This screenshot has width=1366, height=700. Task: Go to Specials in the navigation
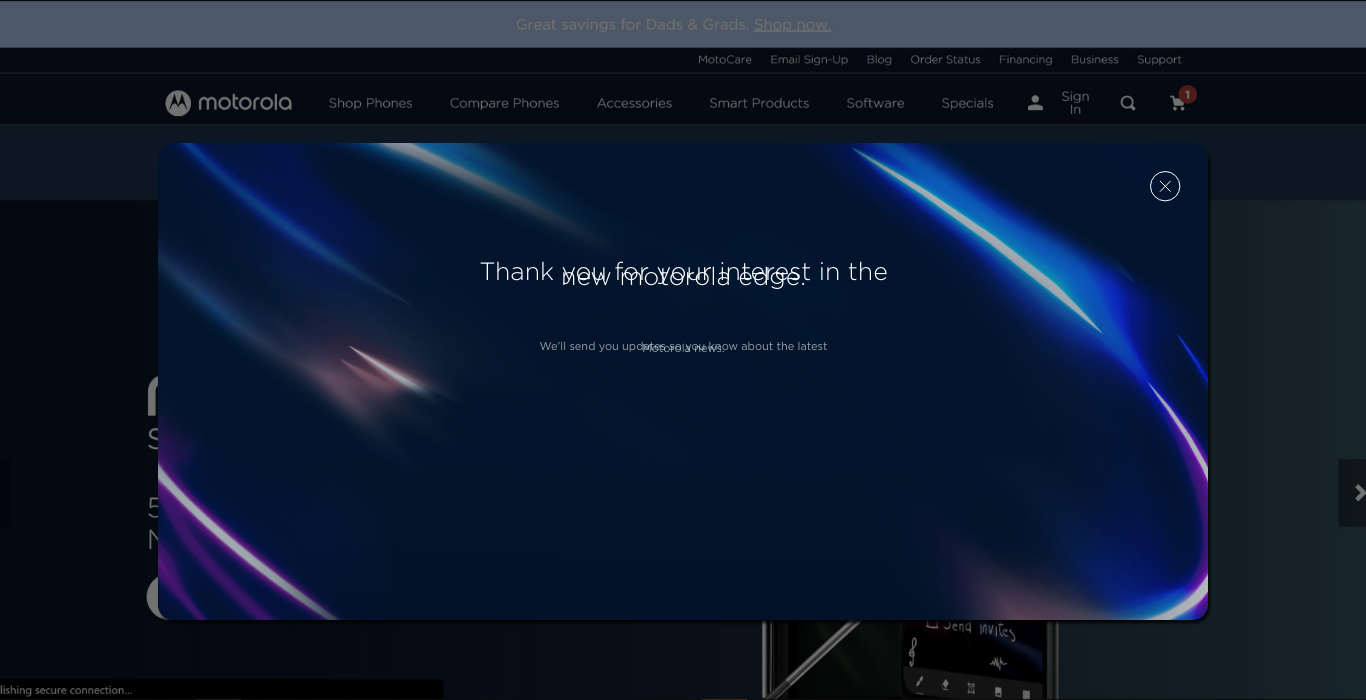click(x=967, y=103)
